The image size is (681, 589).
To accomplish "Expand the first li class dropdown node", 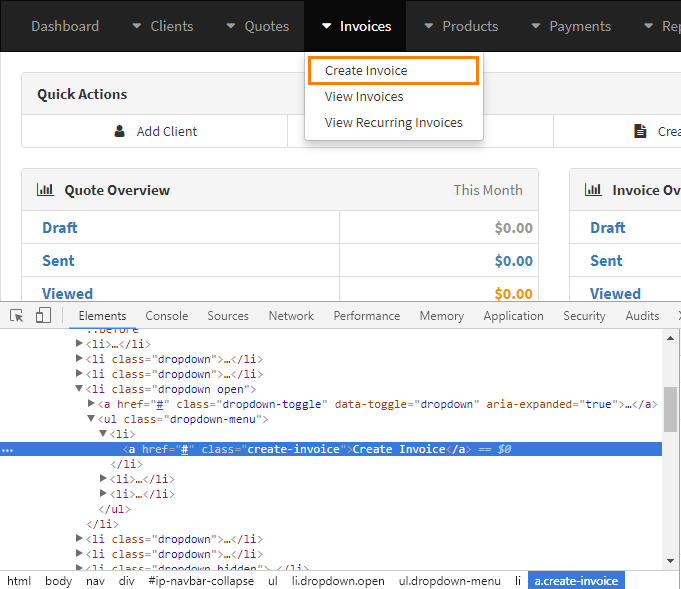I will [x=79, y=358].
